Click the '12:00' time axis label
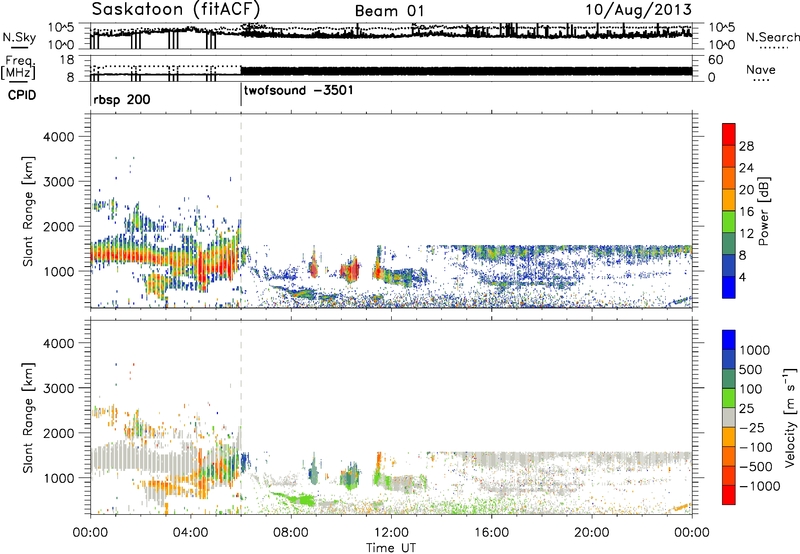The width and height of the screenshot is (800, 554). click(391, 533)
